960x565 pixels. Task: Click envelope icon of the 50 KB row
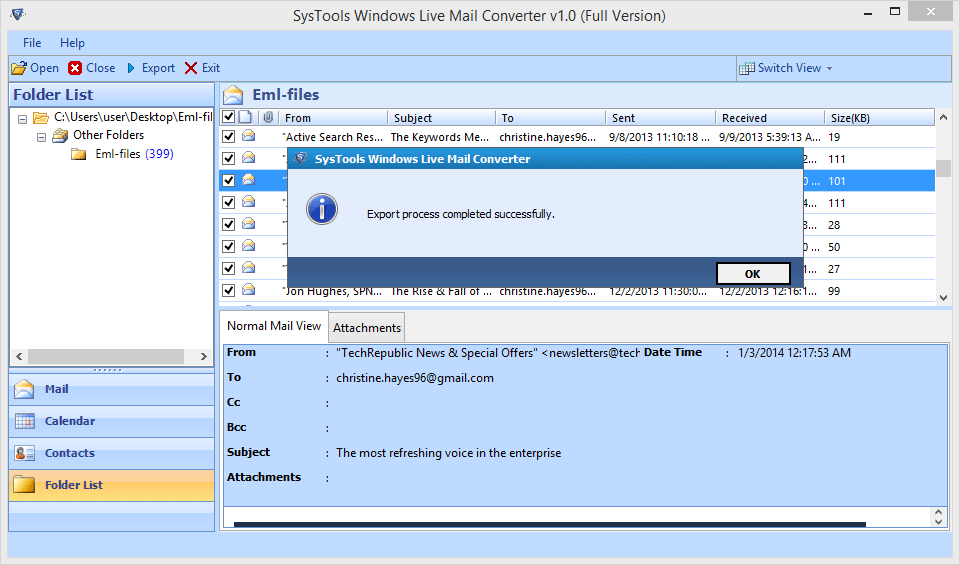click(x=249, y=246)
